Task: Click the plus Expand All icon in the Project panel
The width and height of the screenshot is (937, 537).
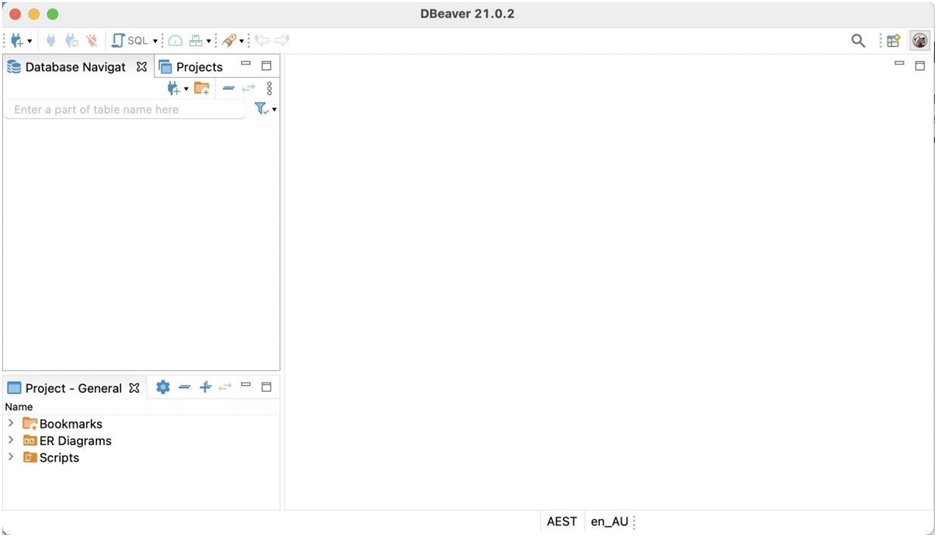Action: 205,387
